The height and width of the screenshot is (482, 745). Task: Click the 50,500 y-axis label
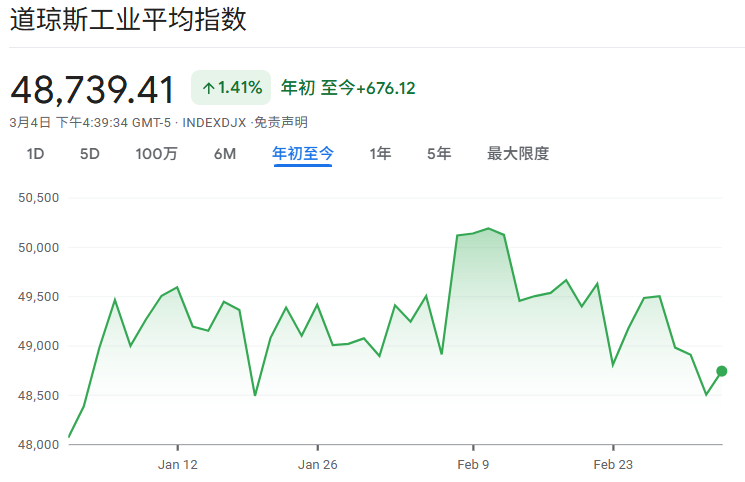[x=38, y=198]
